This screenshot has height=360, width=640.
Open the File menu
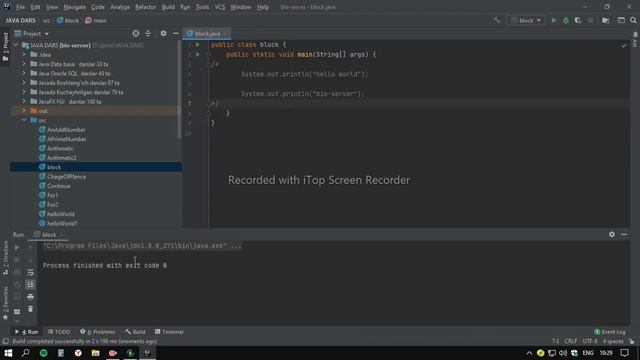pyautogui.click(x=20, y=7)
